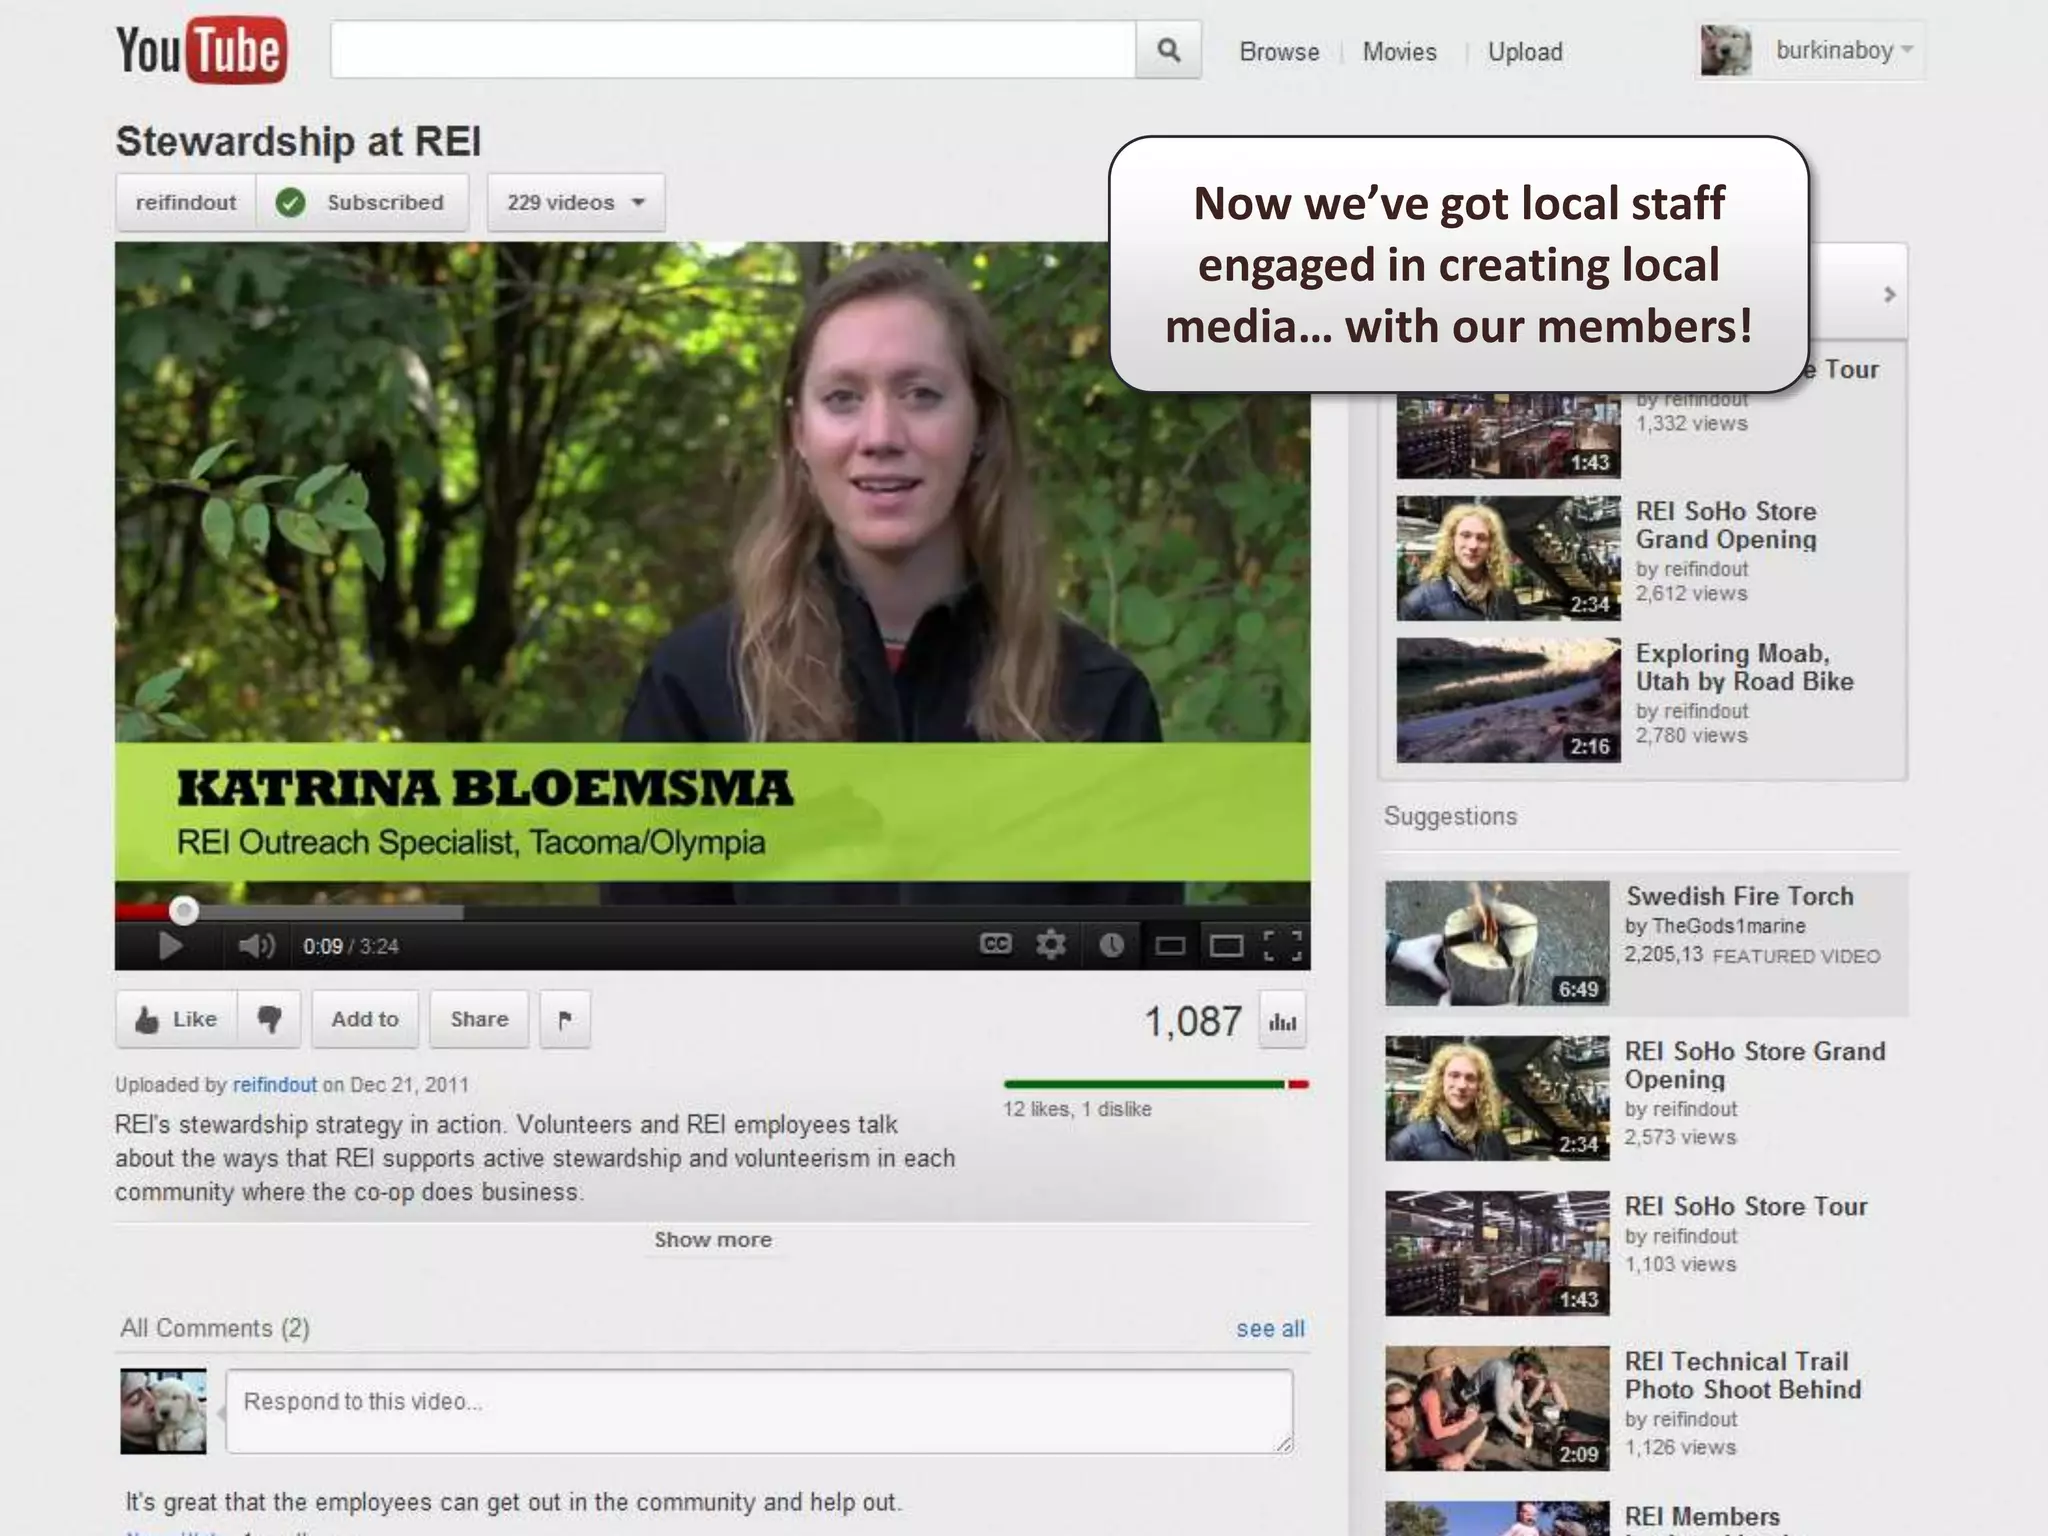
Task: Mute the video volume icon
Action: [256, 945]
